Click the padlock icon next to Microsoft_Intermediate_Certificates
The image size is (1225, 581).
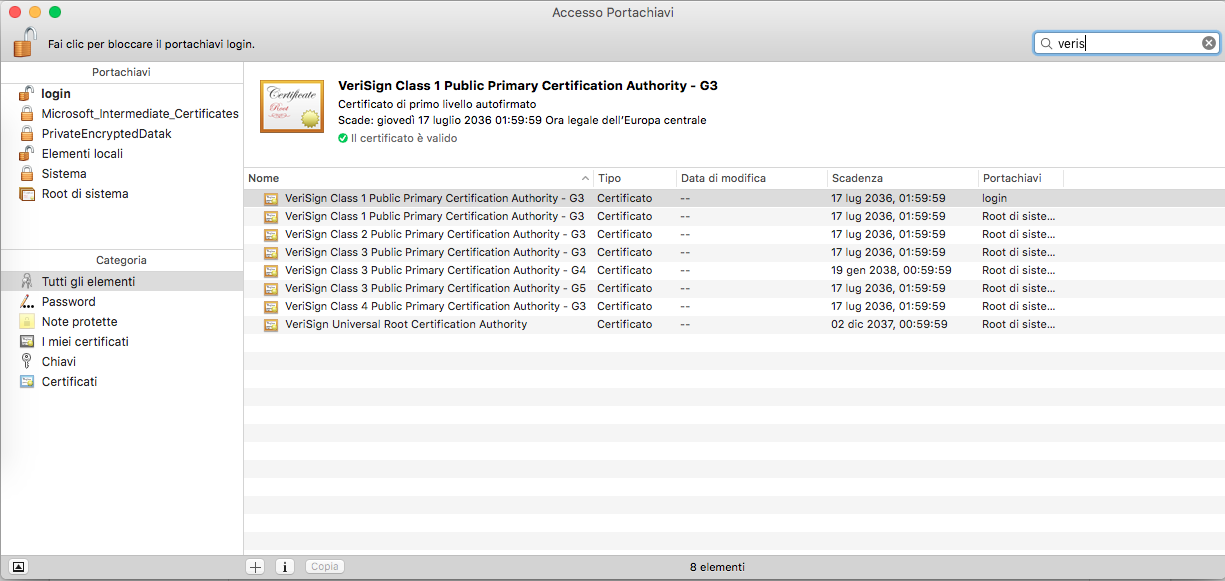[x=27, y=113]
